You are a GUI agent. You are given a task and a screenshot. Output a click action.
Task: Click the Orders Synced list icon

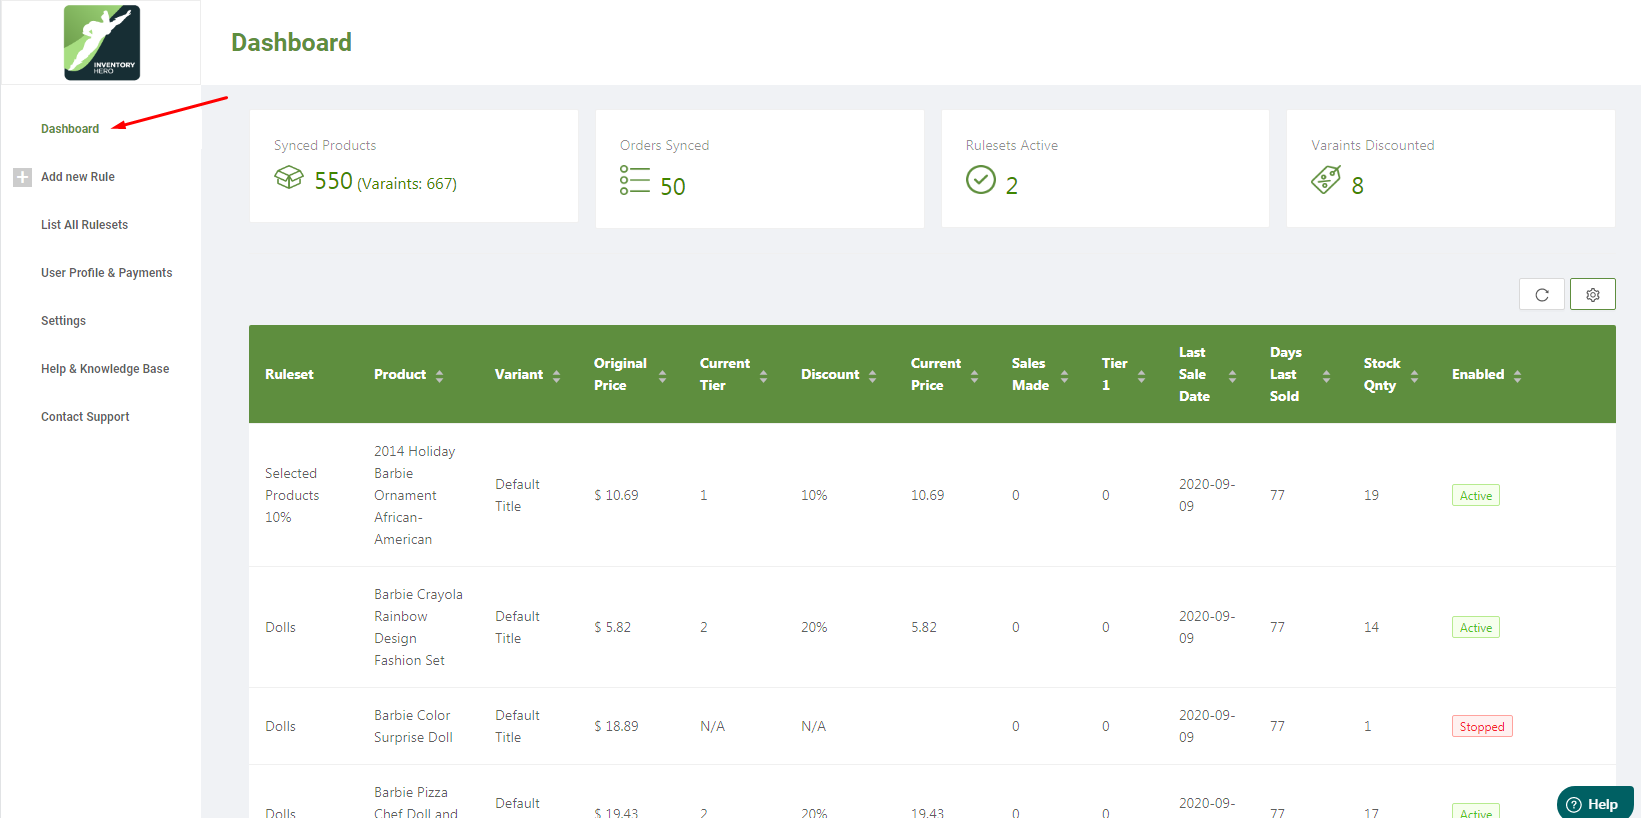(634, 180)
